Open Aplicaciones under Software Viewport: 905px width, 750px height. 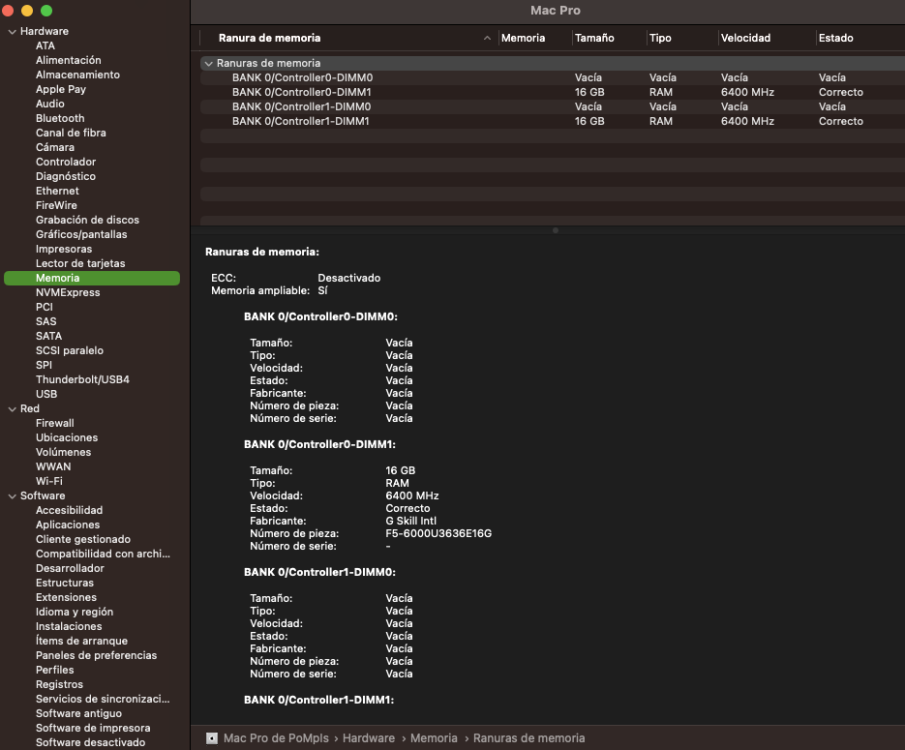coord(68,525)
